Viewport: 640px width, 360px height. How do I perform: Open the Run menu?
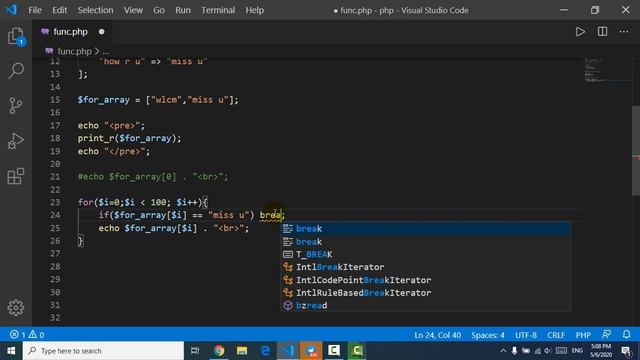[x=183, y=10]
